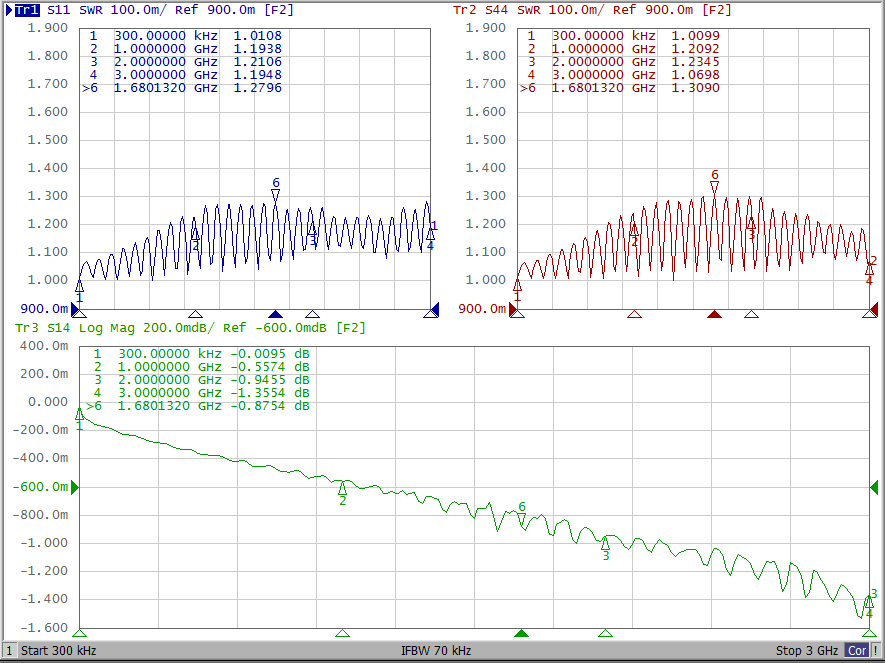Click the IFBW 70 kHz field

click(x=436, y=651)
